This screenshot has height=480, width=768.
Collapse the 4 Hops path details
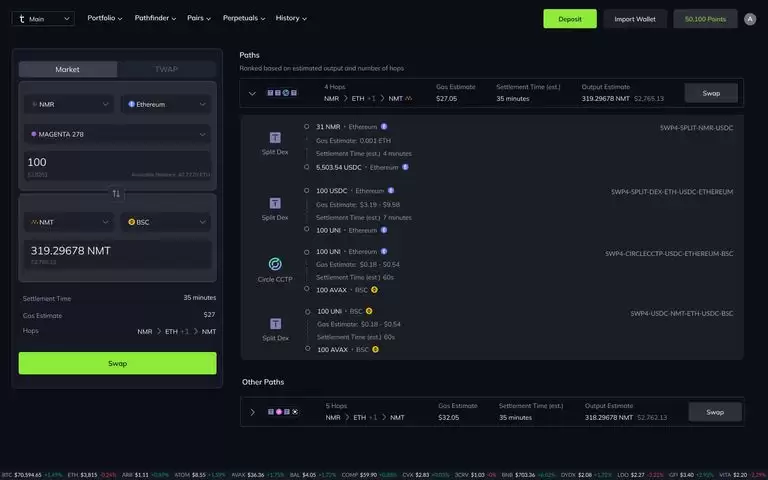(252, 93)
